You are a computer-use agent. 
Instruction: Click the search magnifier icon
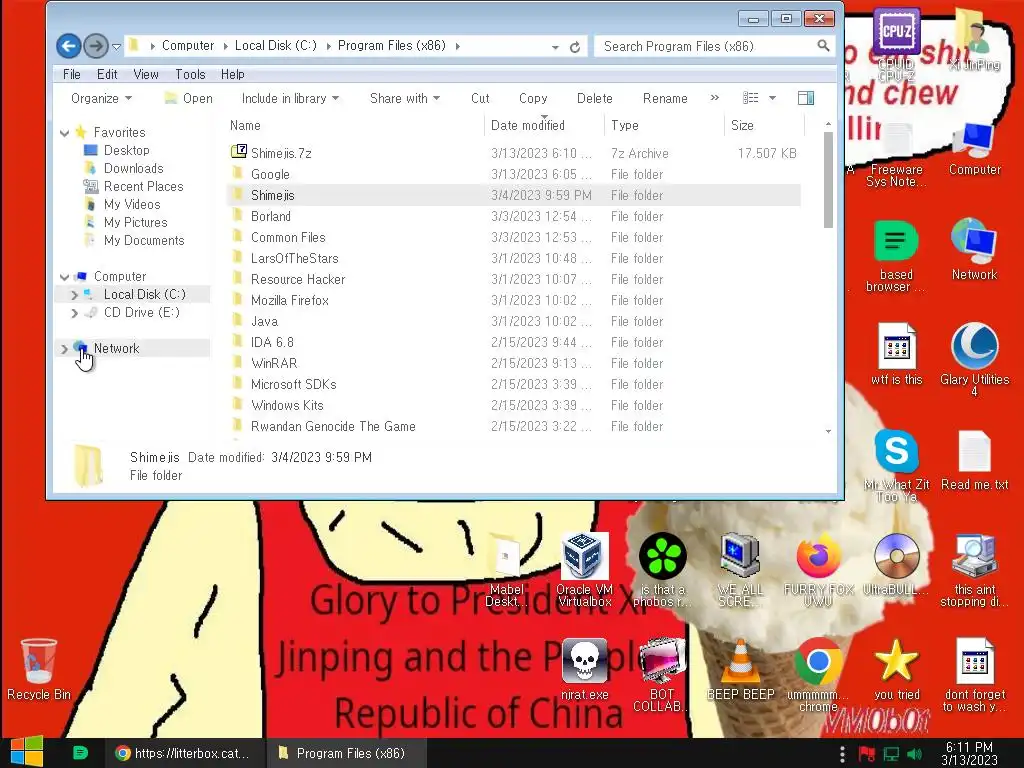(823, 46)
